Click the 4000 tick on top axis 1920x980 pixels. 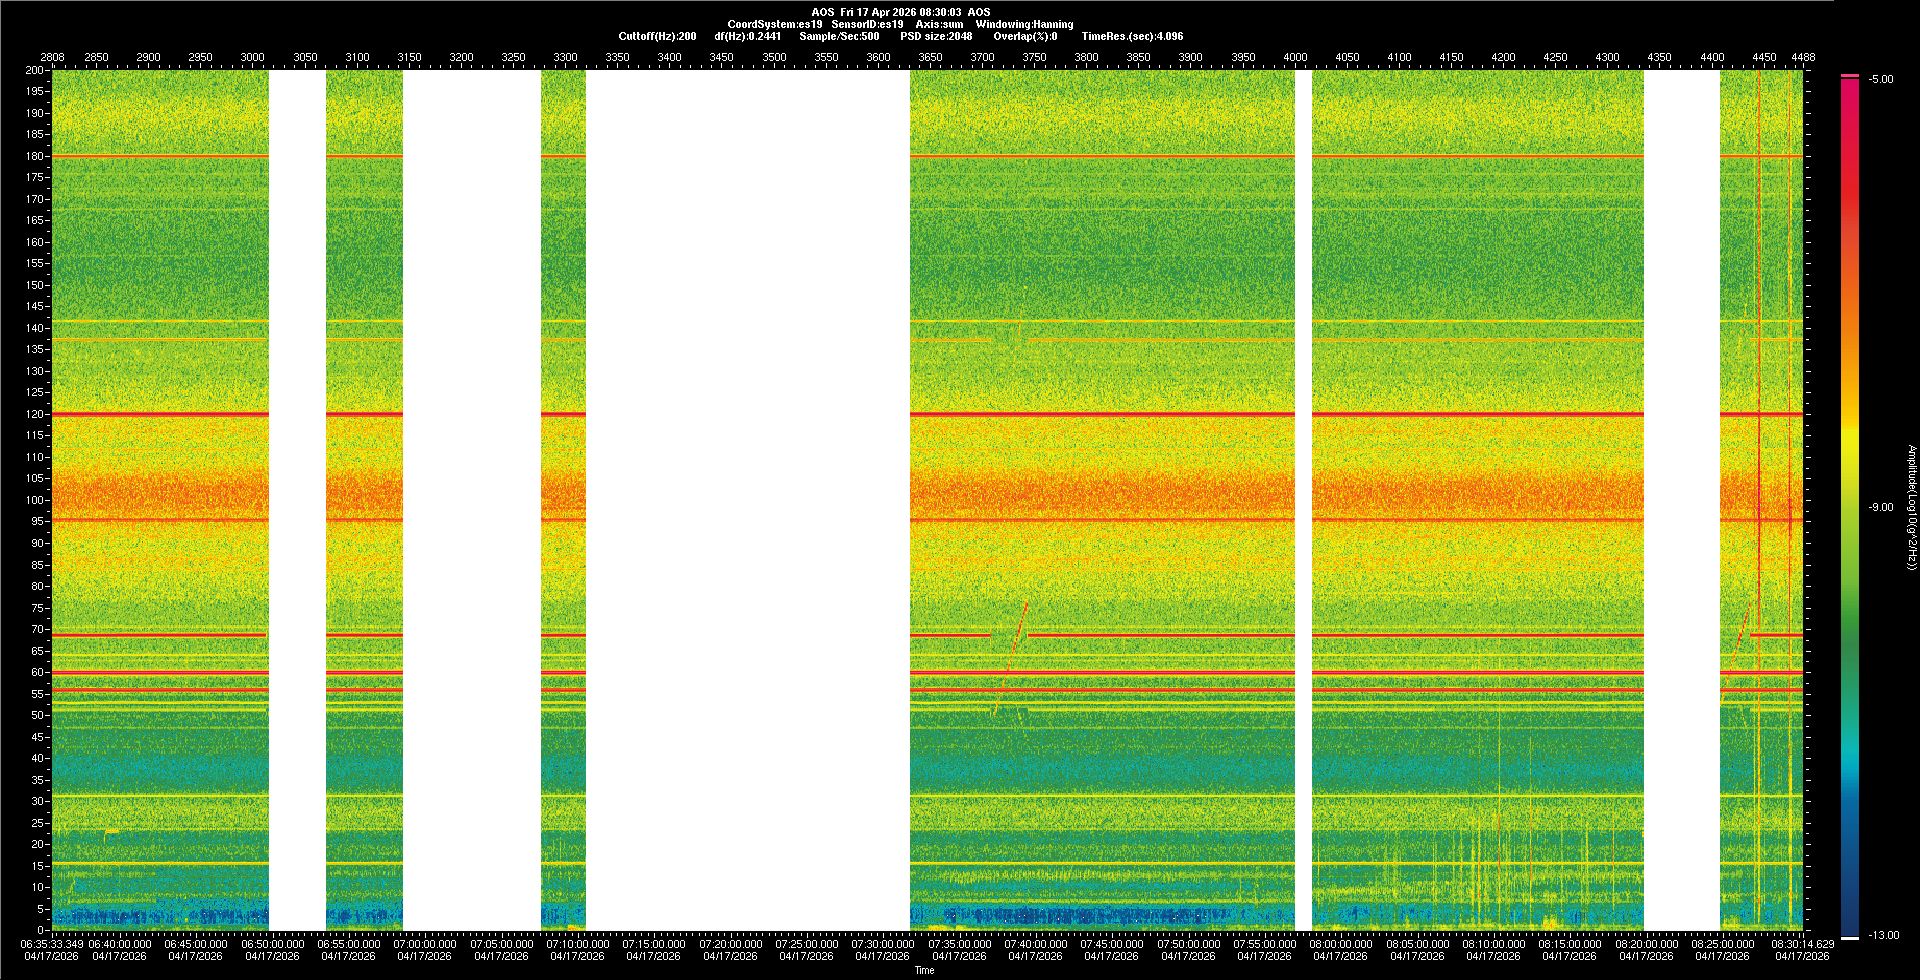coord(1295,57)
